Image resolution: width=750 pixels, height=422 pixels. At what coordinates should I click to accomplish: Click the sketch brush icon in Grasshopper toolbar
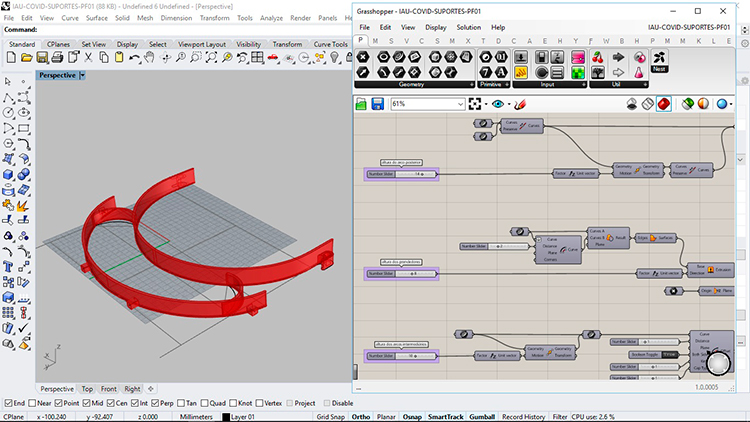[520, 104]
